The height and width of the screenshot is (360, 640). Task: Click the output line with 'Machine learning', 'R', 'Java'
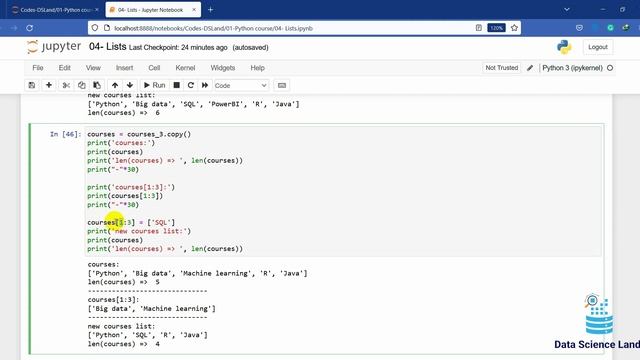[x=198, y=273]
